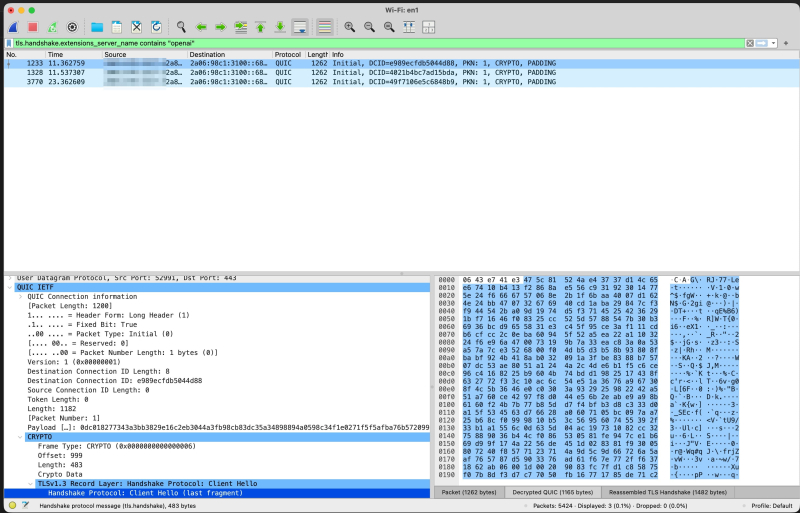Toggle auto-scroll during live capture
This screenshot has width=800, height=513.
point(300,27)
